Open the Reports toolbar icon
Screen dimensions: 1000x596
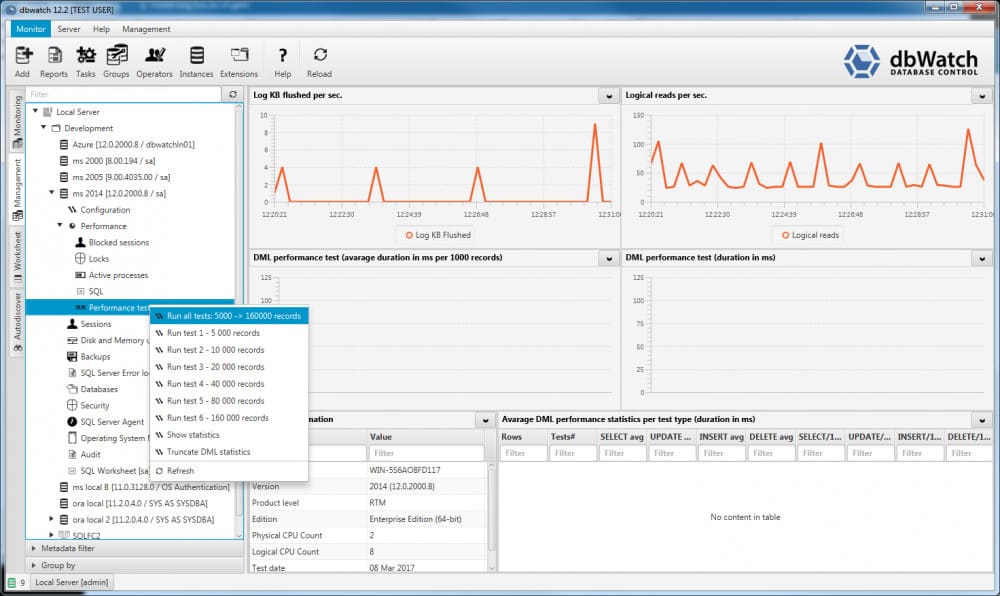[55, 55]
